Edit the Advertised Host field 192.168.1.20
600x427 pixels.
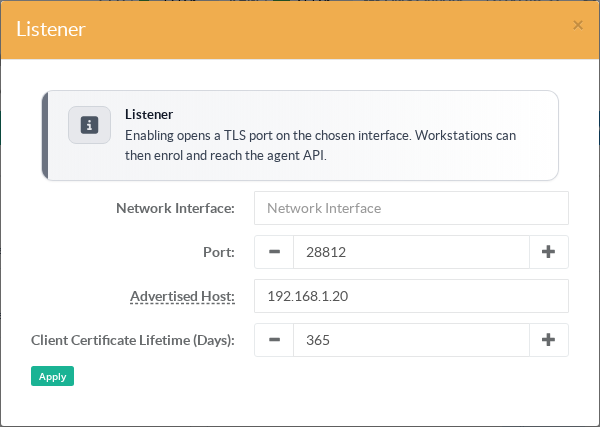[x=411, y=296]
